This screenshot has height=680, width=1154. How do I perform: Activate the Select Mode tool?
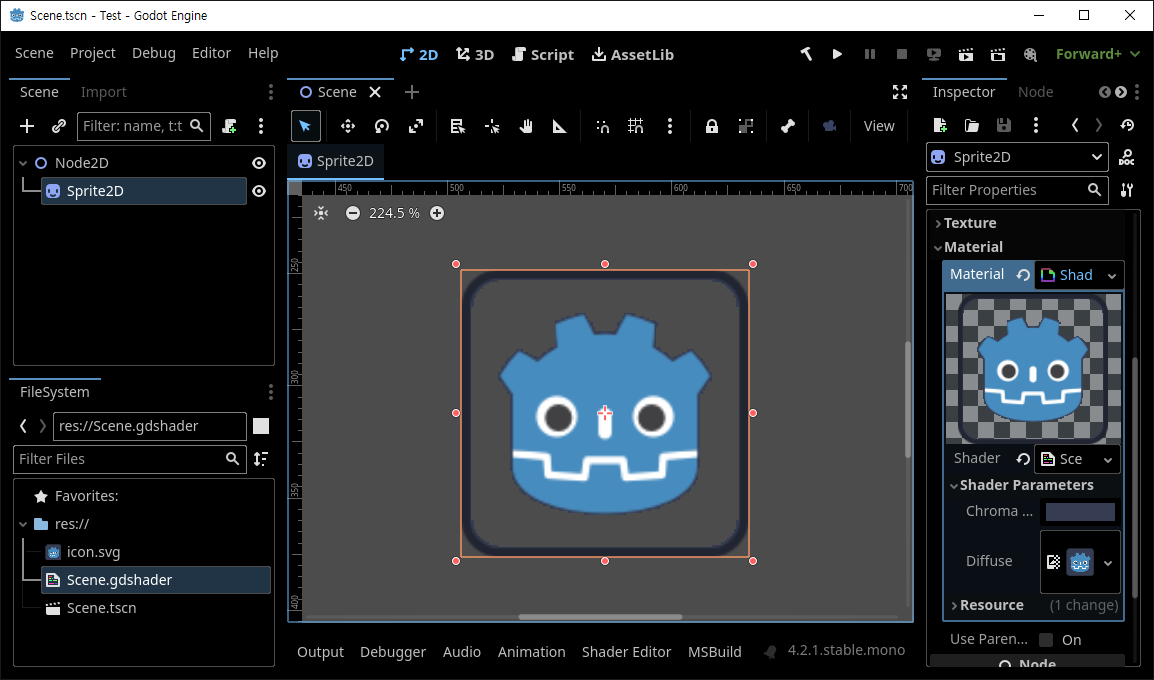(x=305, y=127)
